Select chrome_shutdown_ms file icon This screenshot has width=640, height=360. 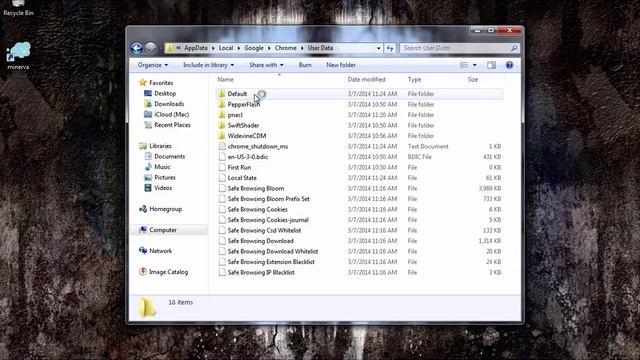[x=222, y=147]
